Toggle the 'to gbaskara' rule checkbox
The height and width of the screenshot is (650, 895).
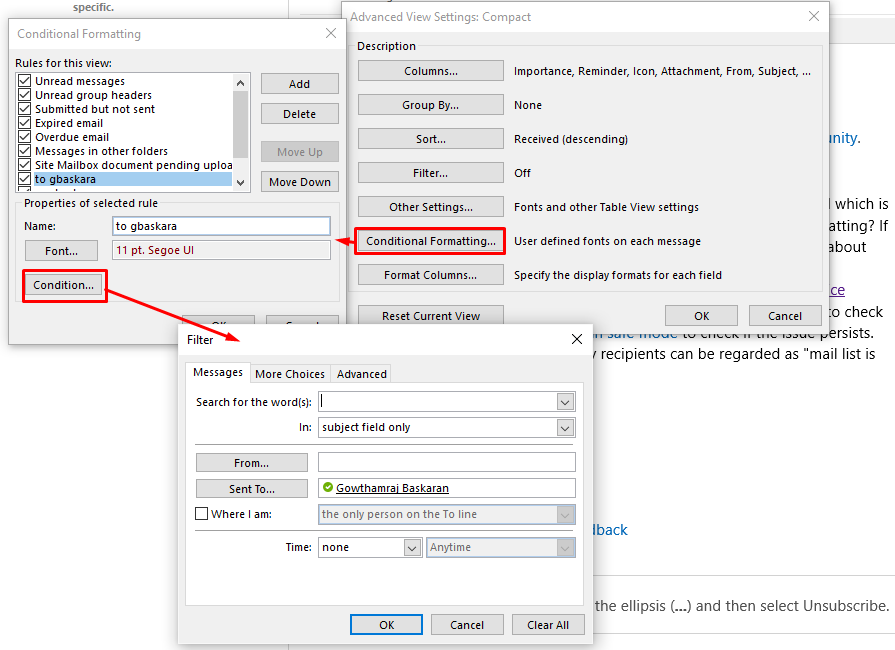[x=25, y=179]
